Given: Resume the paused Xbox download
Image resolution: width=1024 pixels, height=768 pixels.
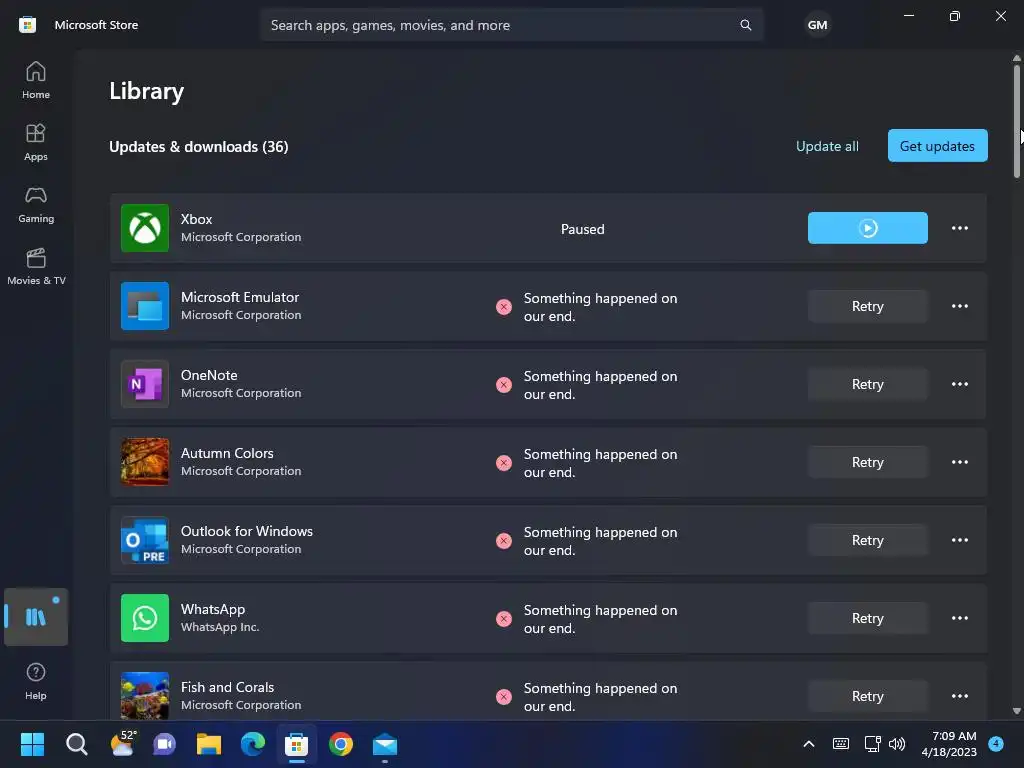Looking at the screenshot, I should (x=867, y=228).
